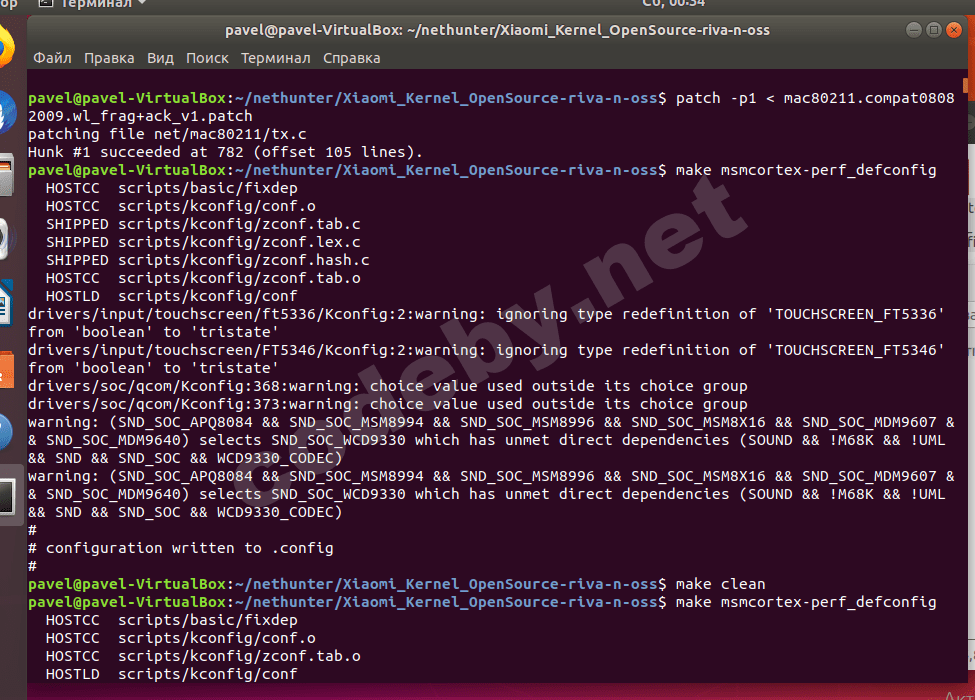This screenshot has height=700, width=975.
Task: Click the qcom/Kconfig:373 warning line
Action: [x=387, y=405]
